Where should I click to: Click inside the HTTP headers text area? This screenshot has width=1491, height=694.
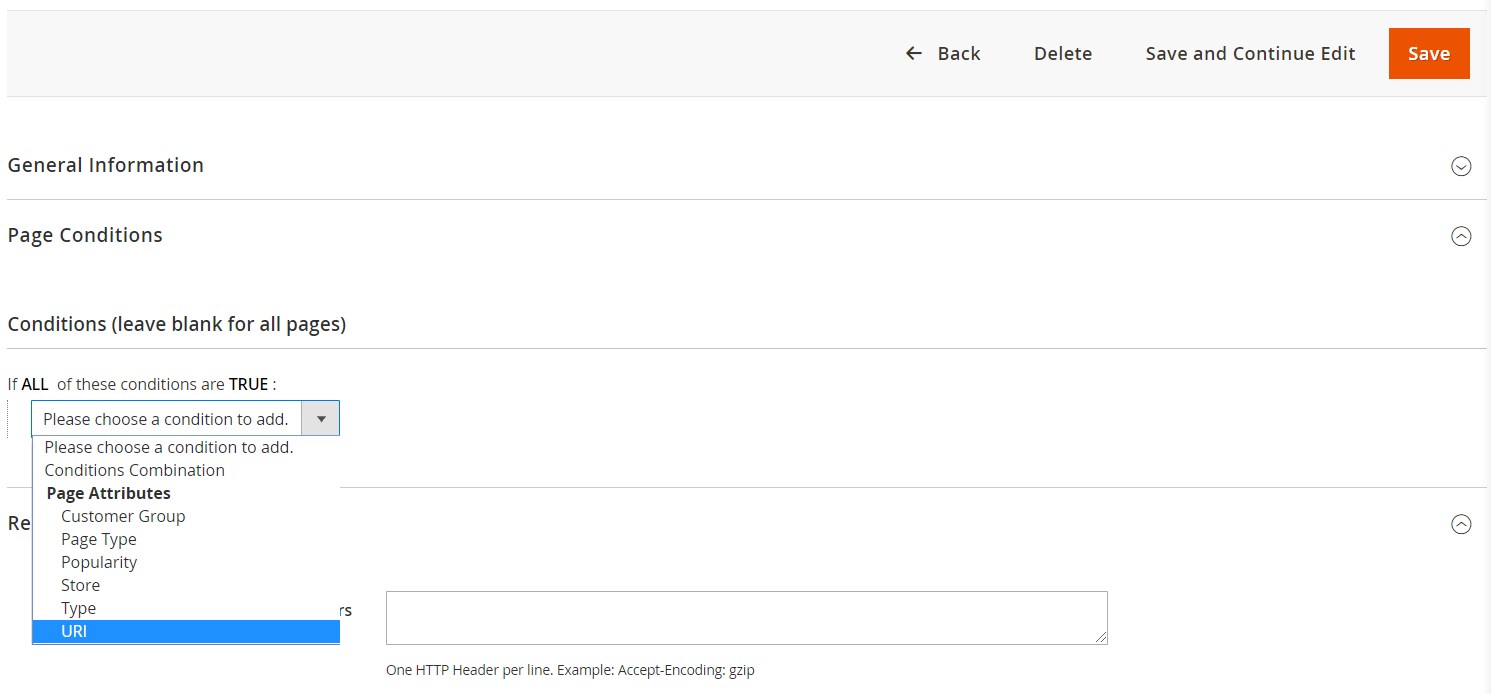746,618
